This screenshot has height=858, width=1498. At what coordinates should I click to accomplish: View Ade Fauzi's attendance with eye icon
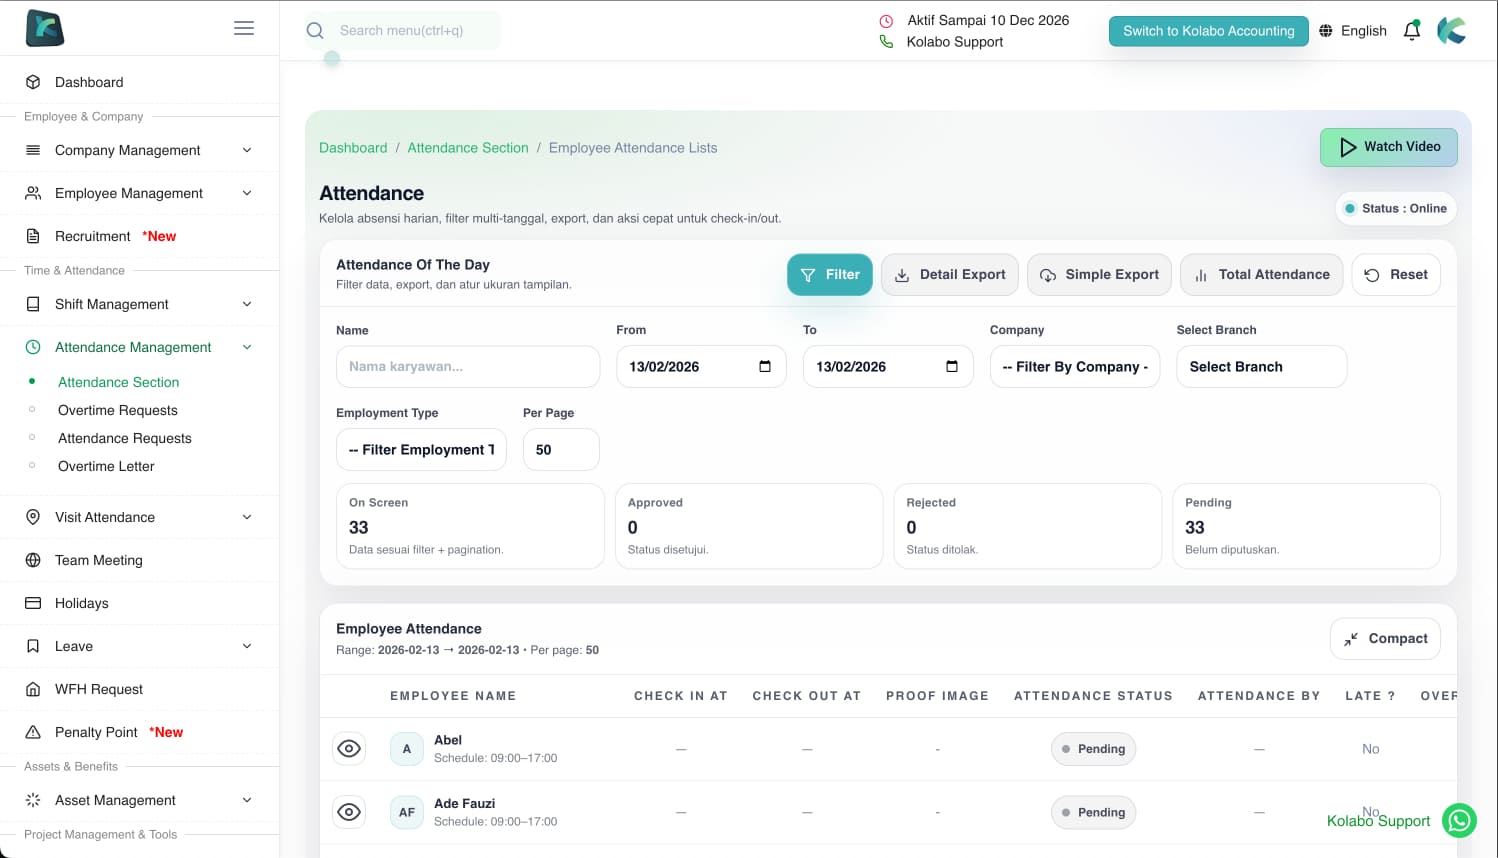(x=349, y=812)
